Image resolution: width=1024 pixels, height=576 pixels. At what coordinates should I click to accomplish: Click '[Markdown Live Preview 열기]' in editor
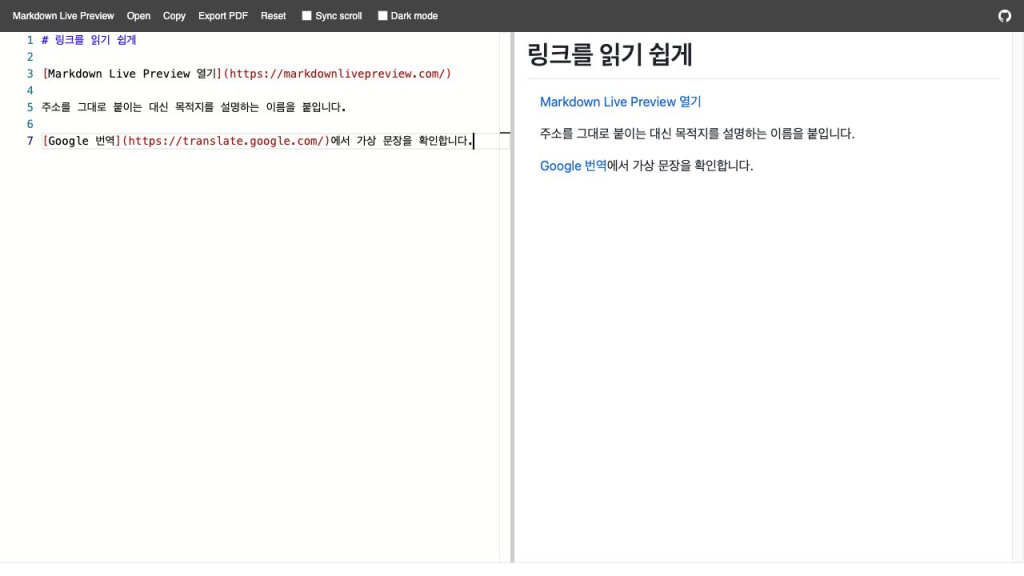point(132,74)
